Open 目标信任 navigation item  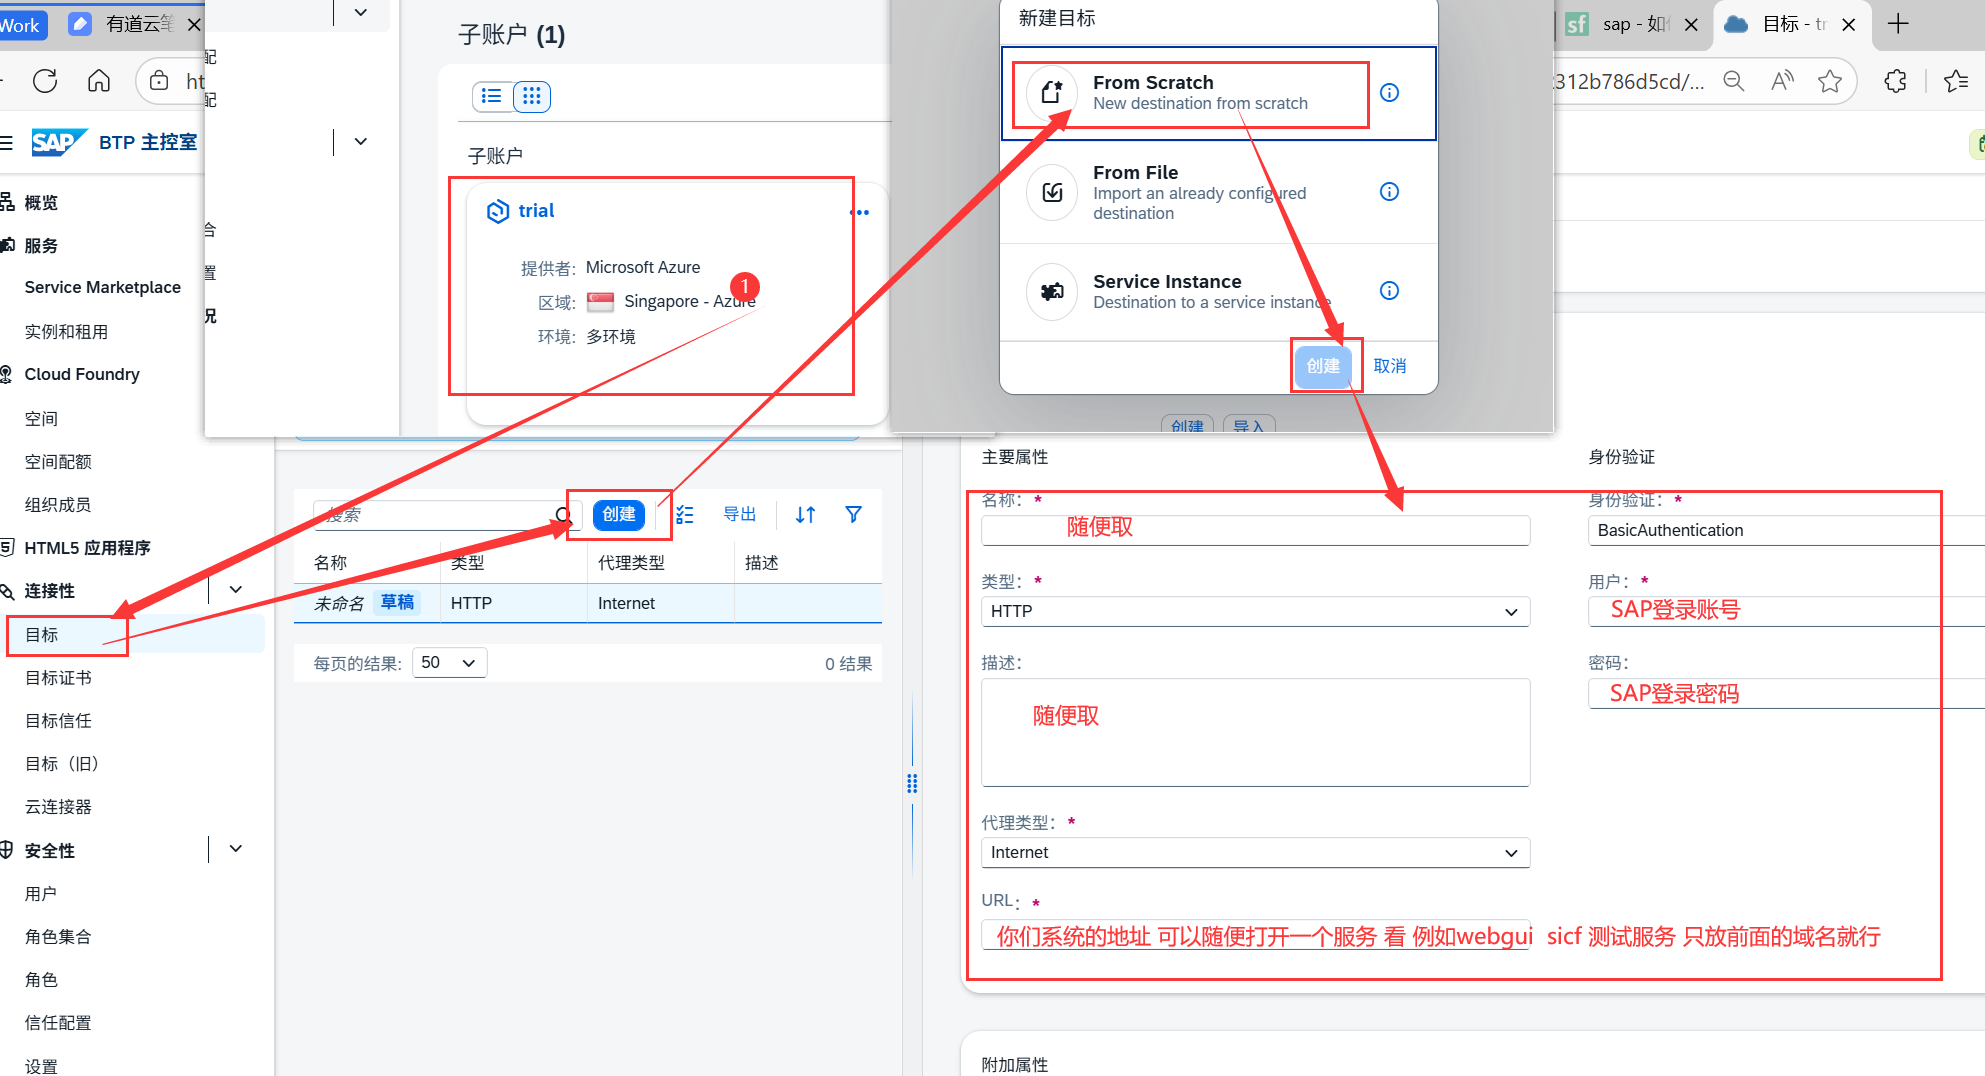(58, 721)
